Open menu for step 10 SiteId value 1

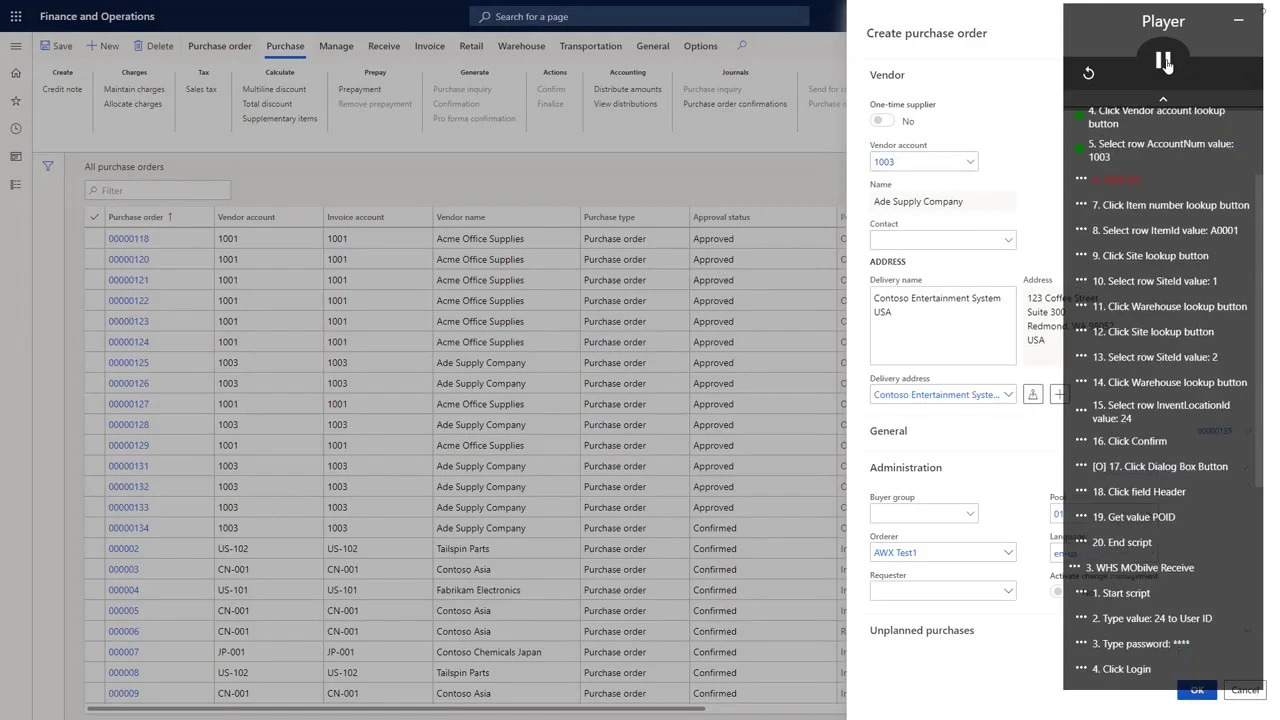(x=1081, y=280)
